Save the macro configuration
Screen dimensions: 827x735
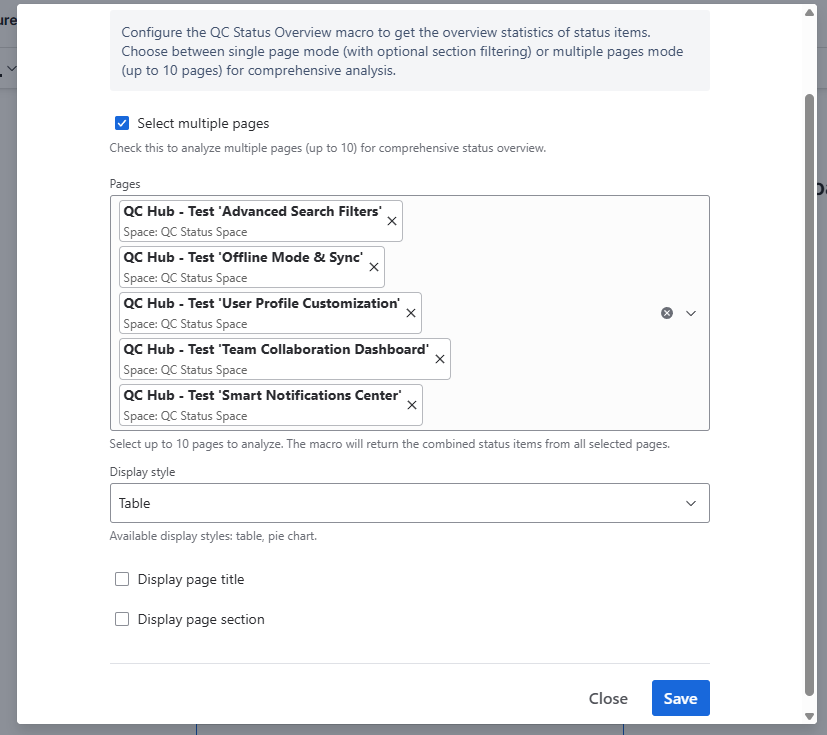click(x=680, y=698)
